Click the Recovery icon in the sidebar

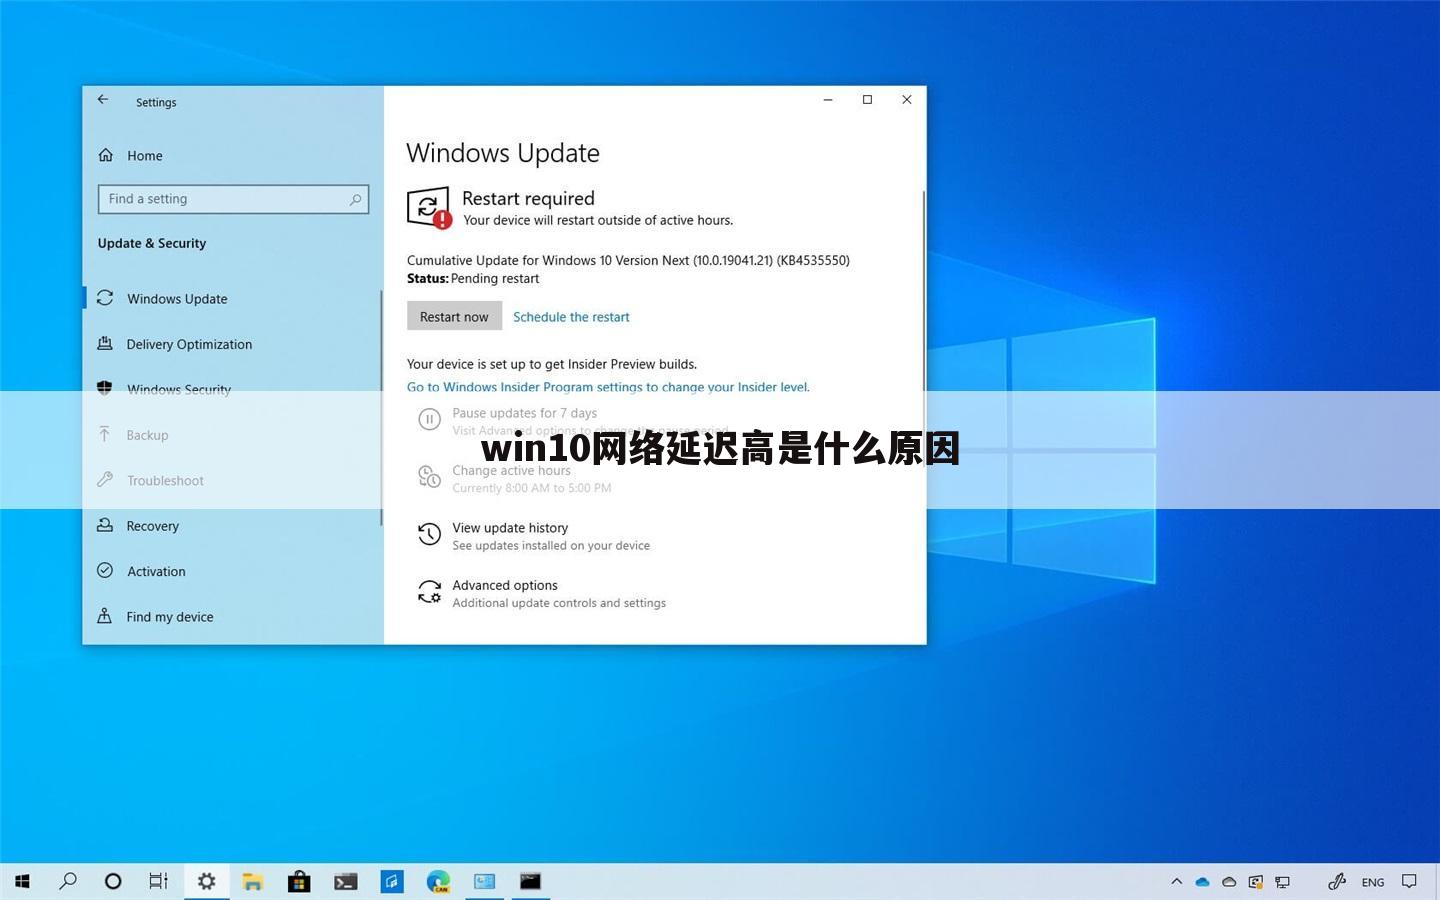click(x=105, y=525)
